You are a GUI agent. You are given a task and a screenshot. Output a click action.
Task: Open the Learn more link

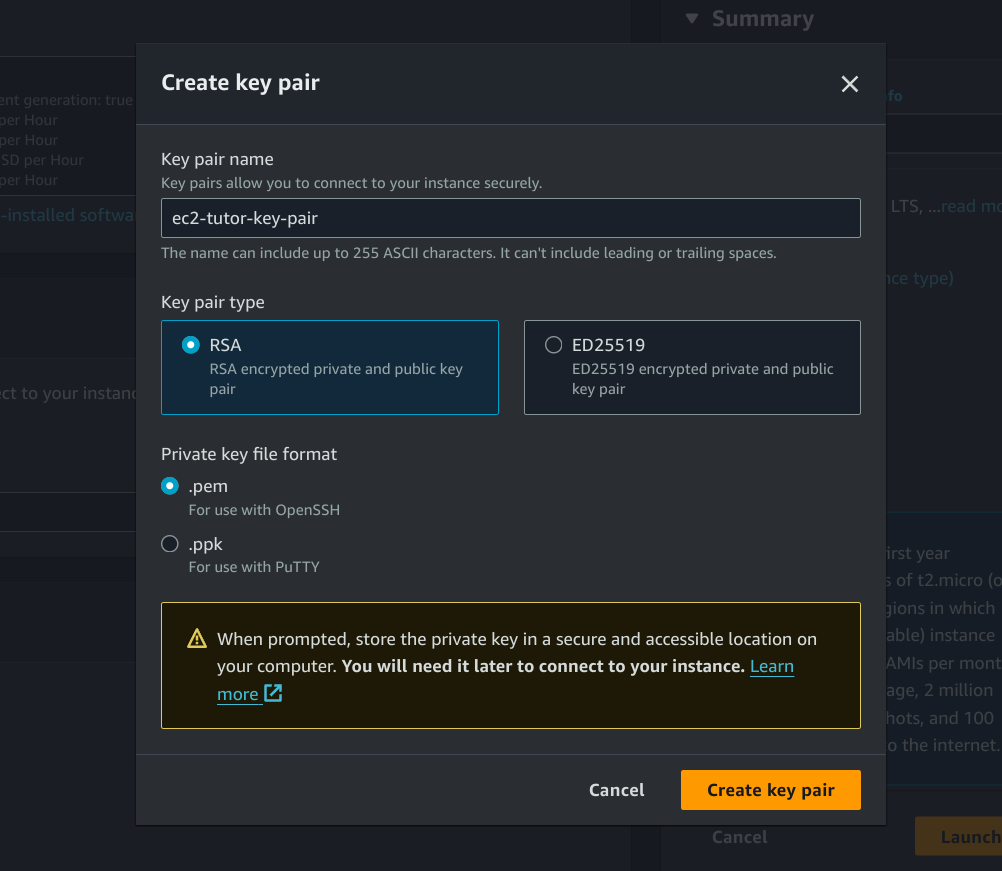[771, 666]
